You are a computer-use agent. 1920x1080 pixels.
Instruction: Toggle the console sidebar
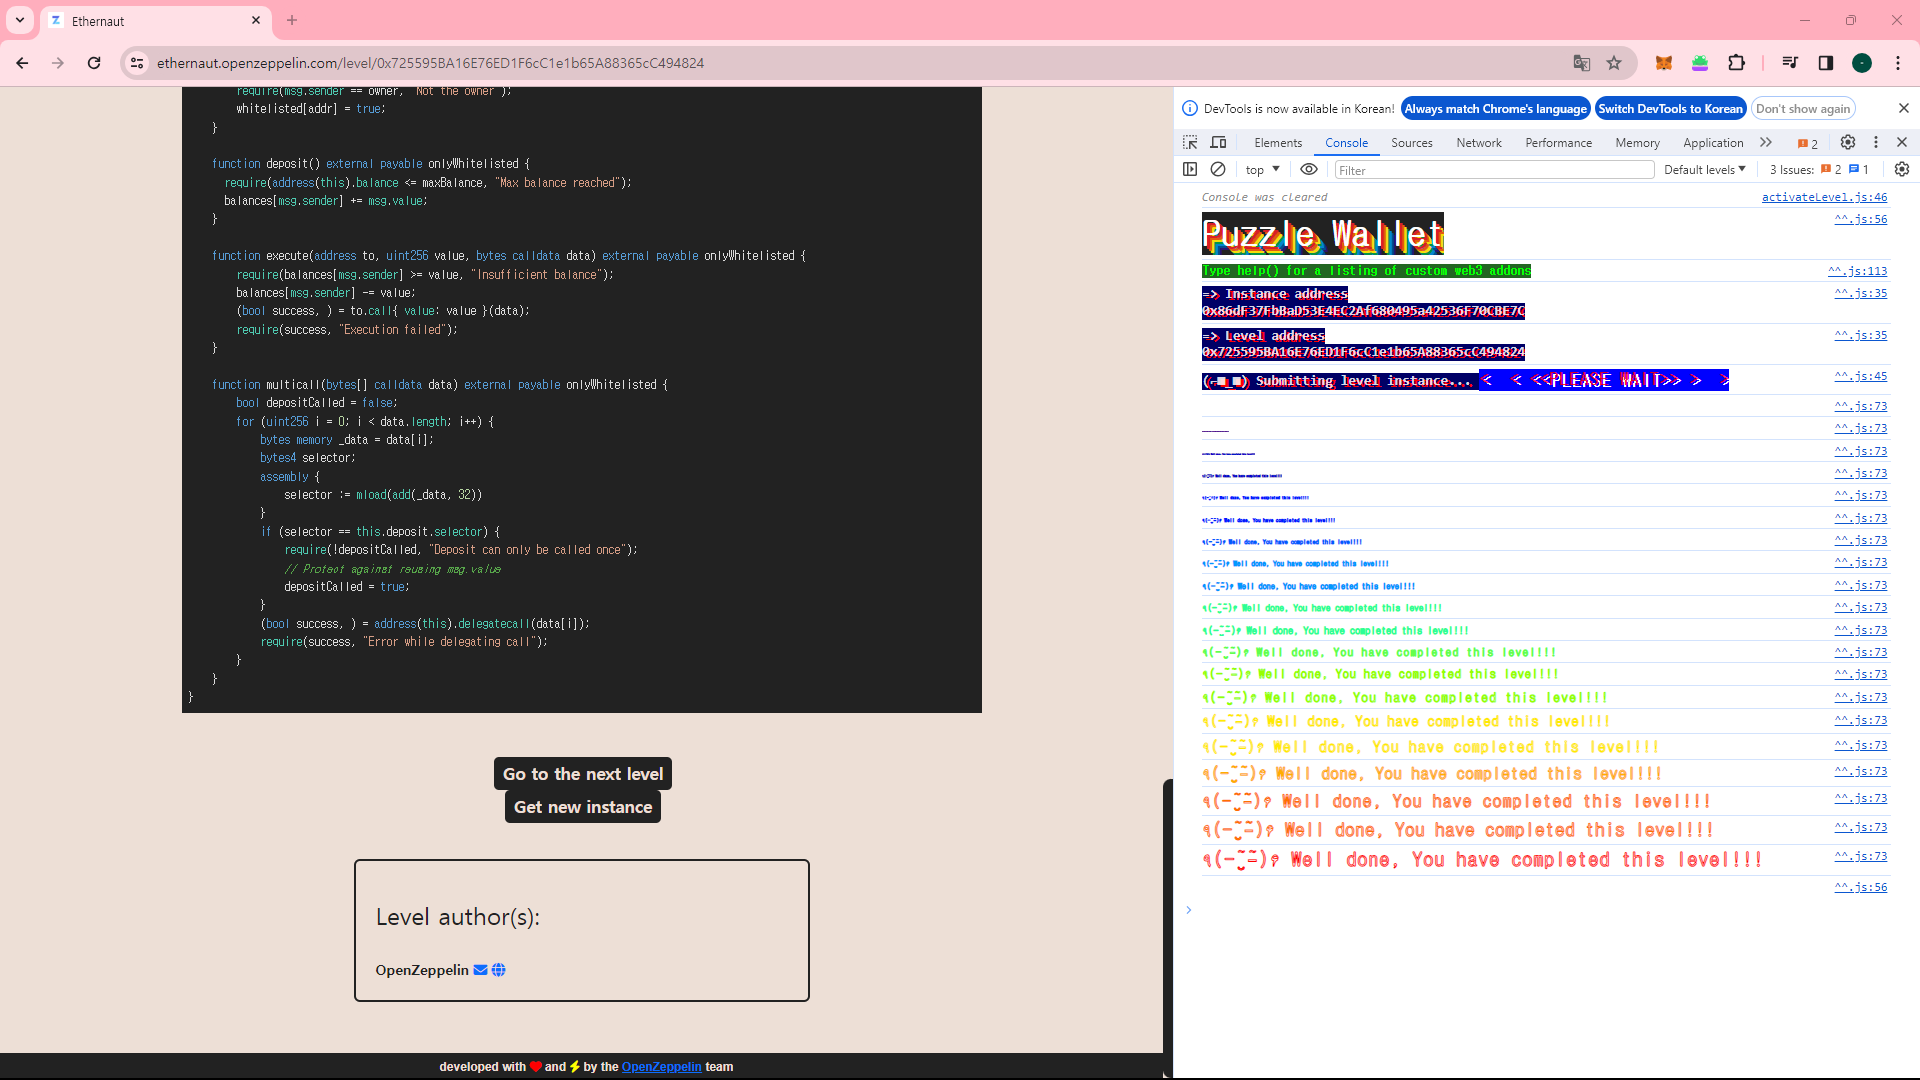[1190, 170]
